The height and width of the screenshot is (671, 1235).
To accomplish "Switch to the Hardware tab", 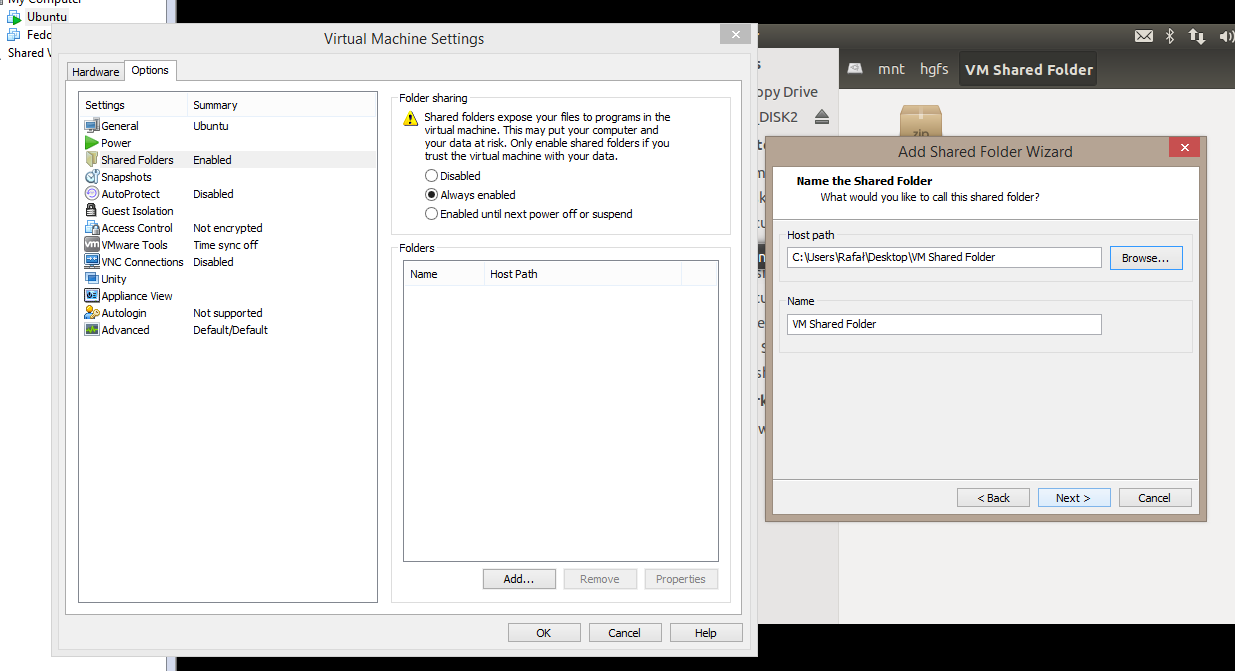I will point(96,72).
